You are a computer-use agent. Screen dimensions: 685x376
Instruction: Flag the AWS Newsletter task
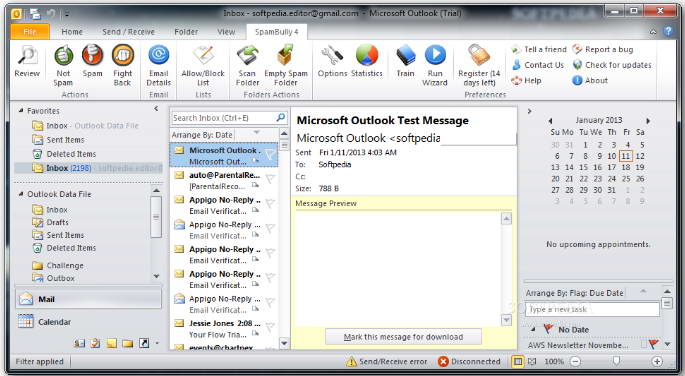(x=654, y=345)
